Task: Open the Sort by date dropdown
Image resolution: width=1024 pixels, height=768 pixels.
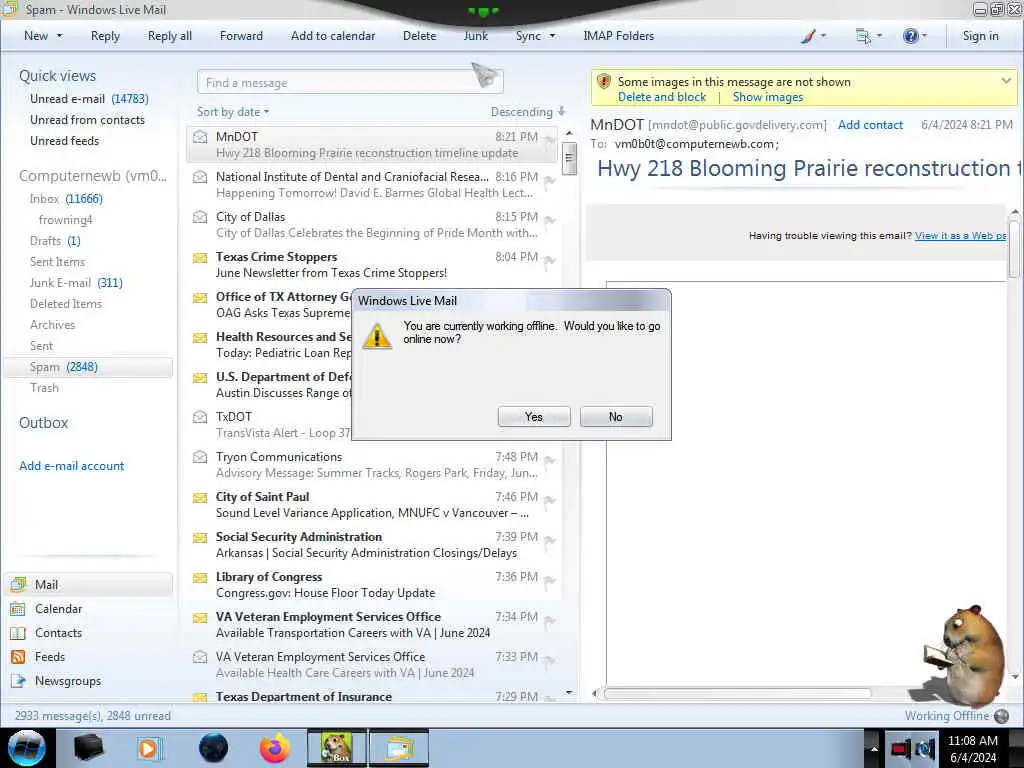Action: (x=232, y=112)
